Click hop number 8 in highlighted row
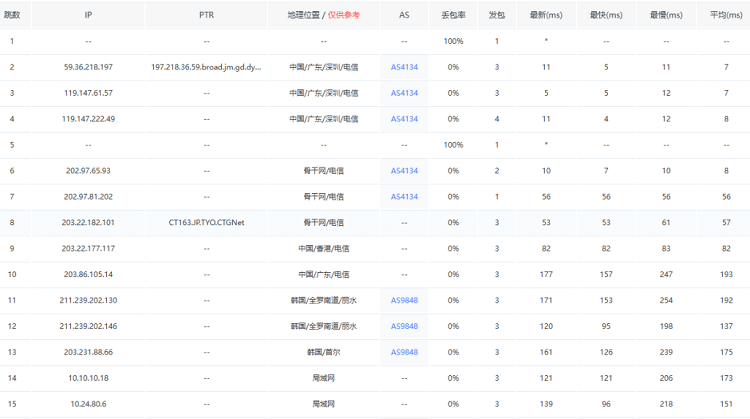The width and height of the screenshot is (750, 419). [12, 222]
